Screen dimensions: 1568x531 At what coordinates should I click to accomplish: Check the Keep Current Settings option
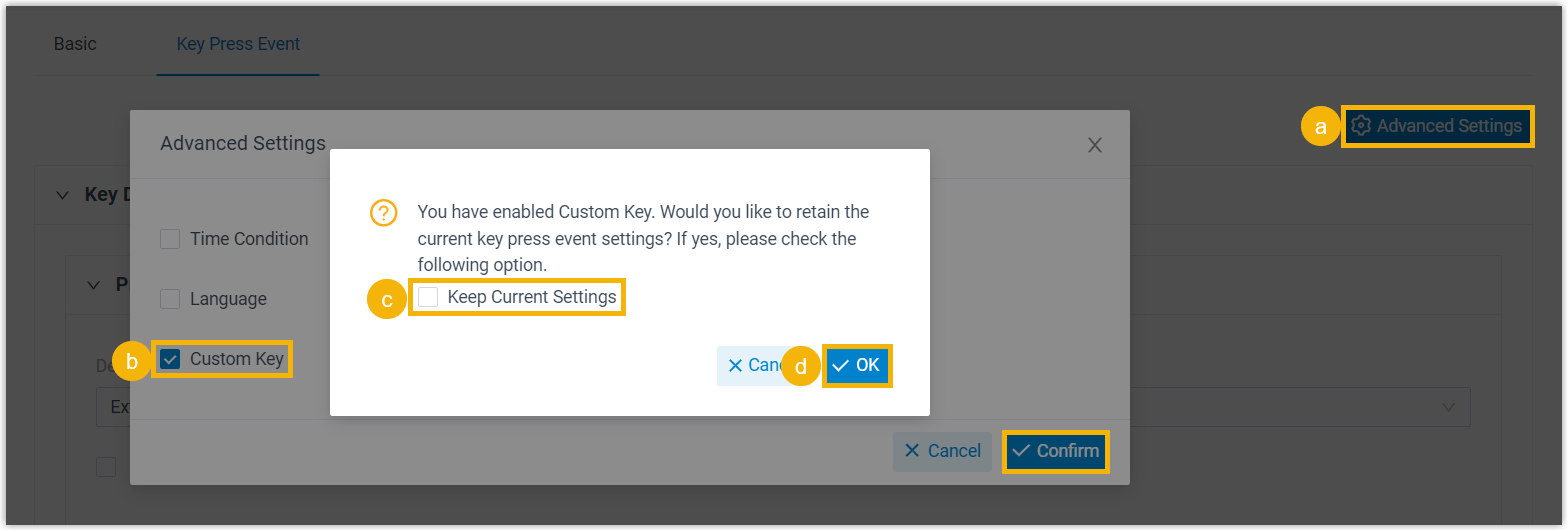click(429, 297)
